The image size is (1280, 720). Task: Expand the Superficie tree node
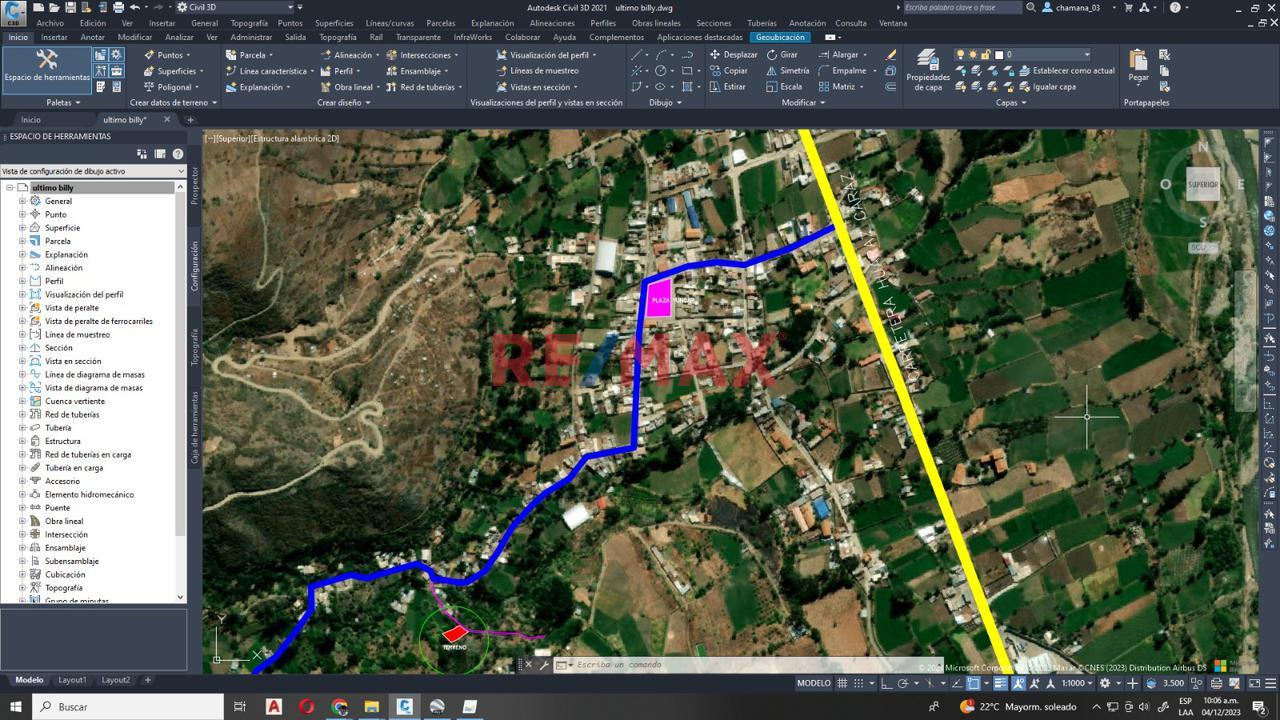pyautogui.click(x=22, y=228)
